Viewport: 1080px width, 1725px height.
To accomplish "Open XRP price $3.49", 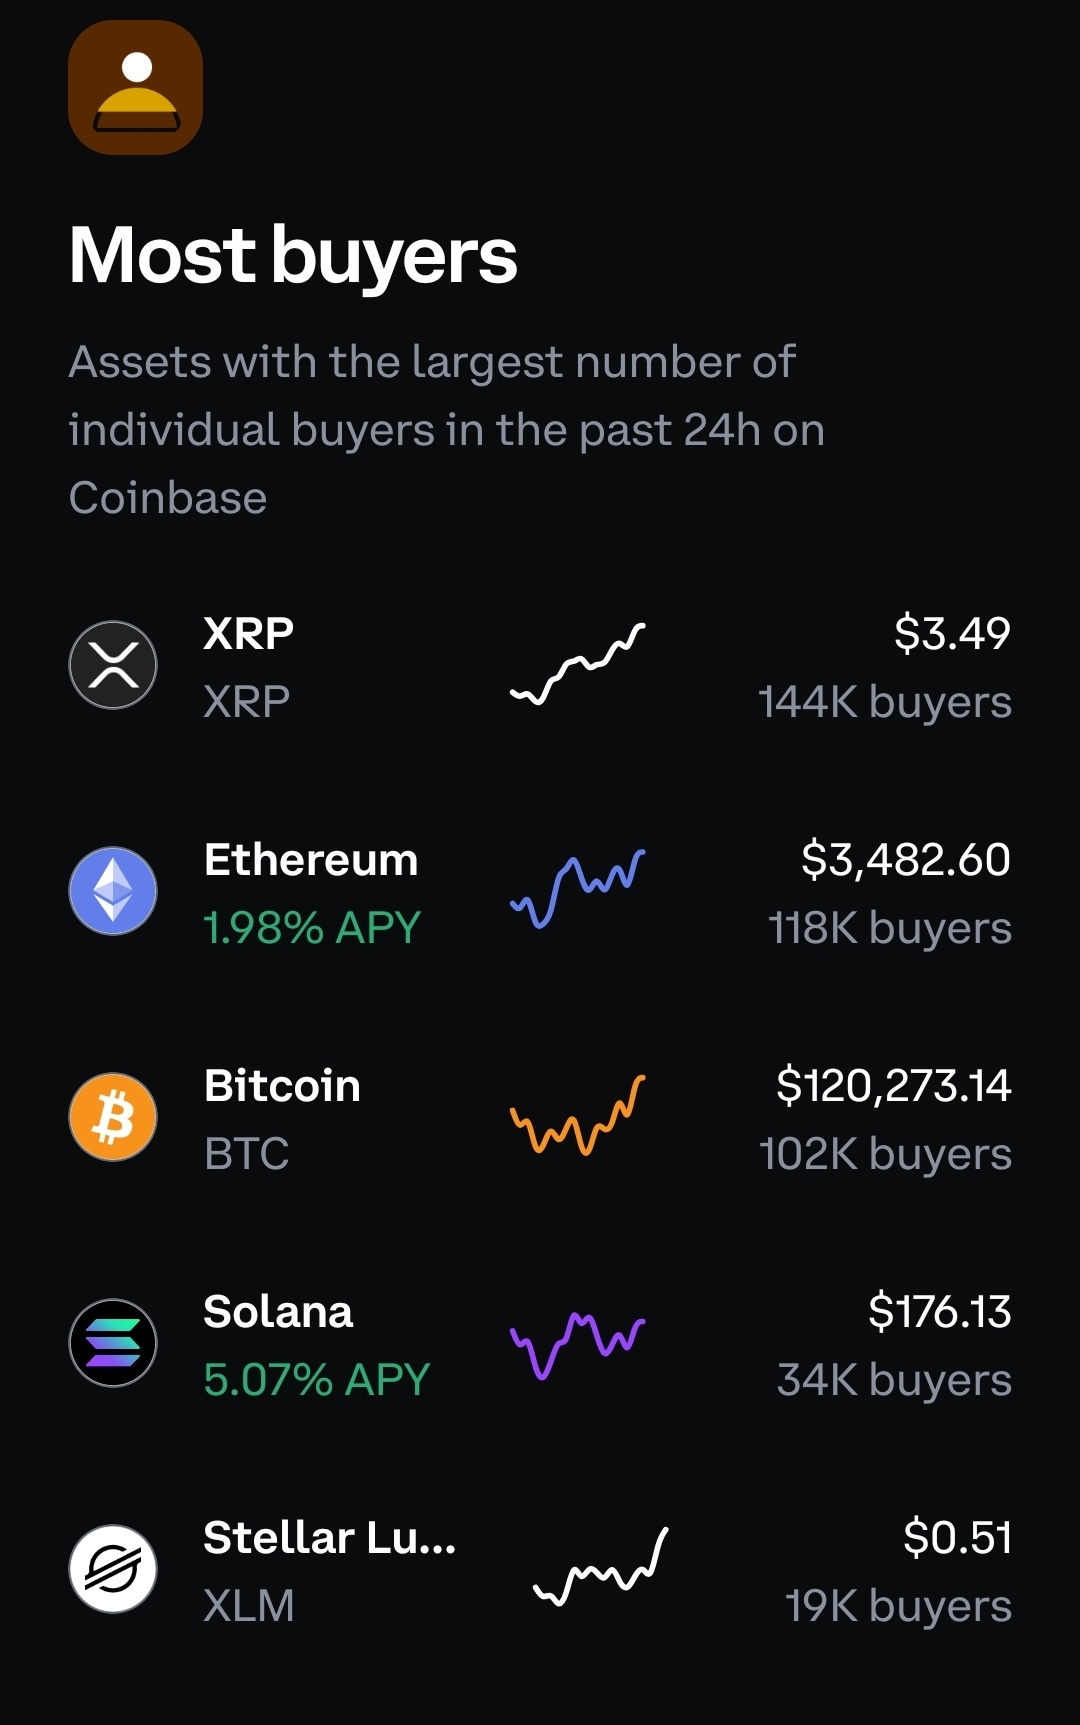I will [x=952, y=633].
